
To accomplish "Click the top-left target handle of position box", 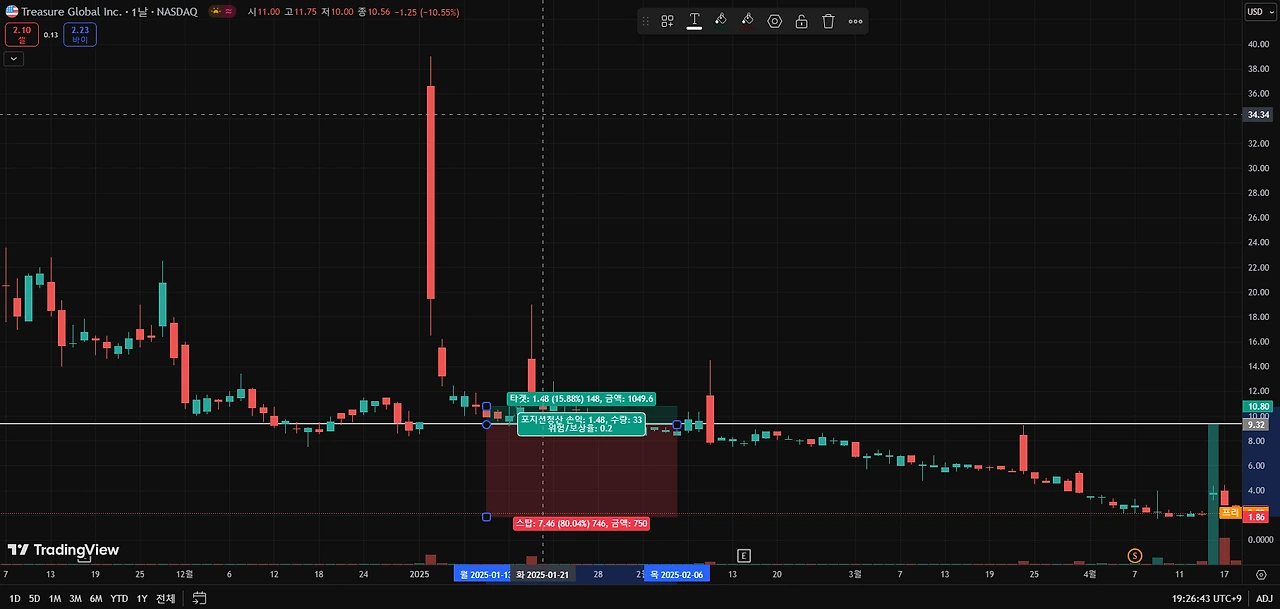I will 486,407.
